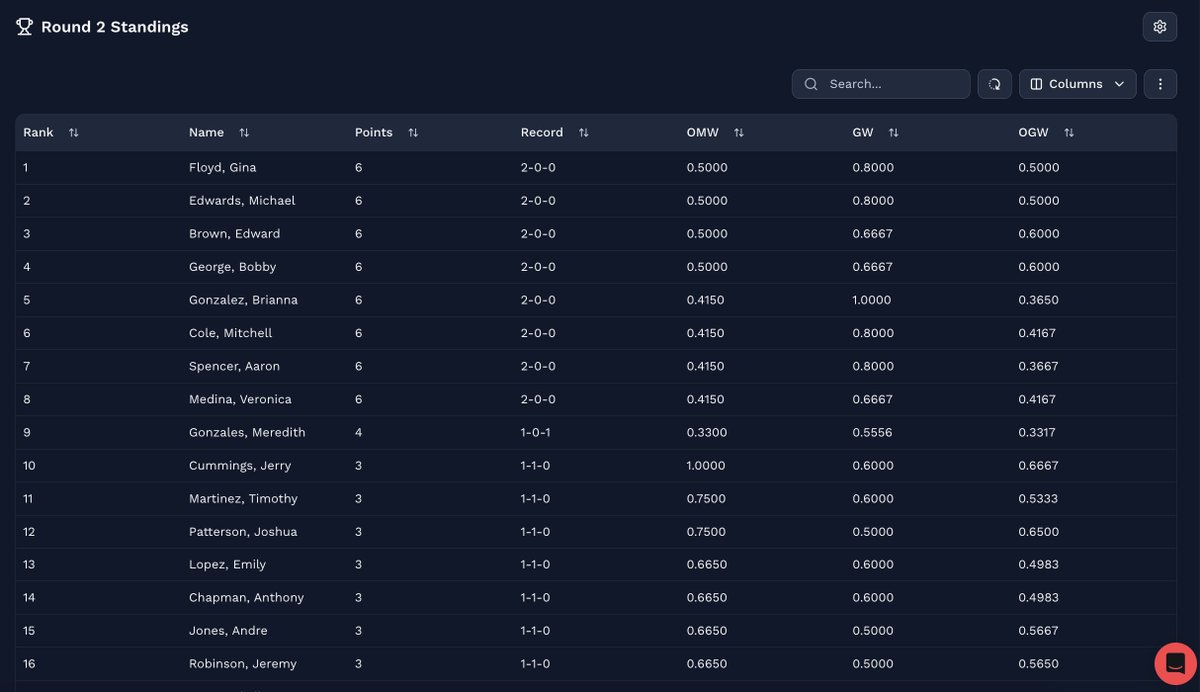Select the Medina, Veronica name cell
This screenshot has width=1200, height=692.
pyautogui.click(x=240, y=399)
